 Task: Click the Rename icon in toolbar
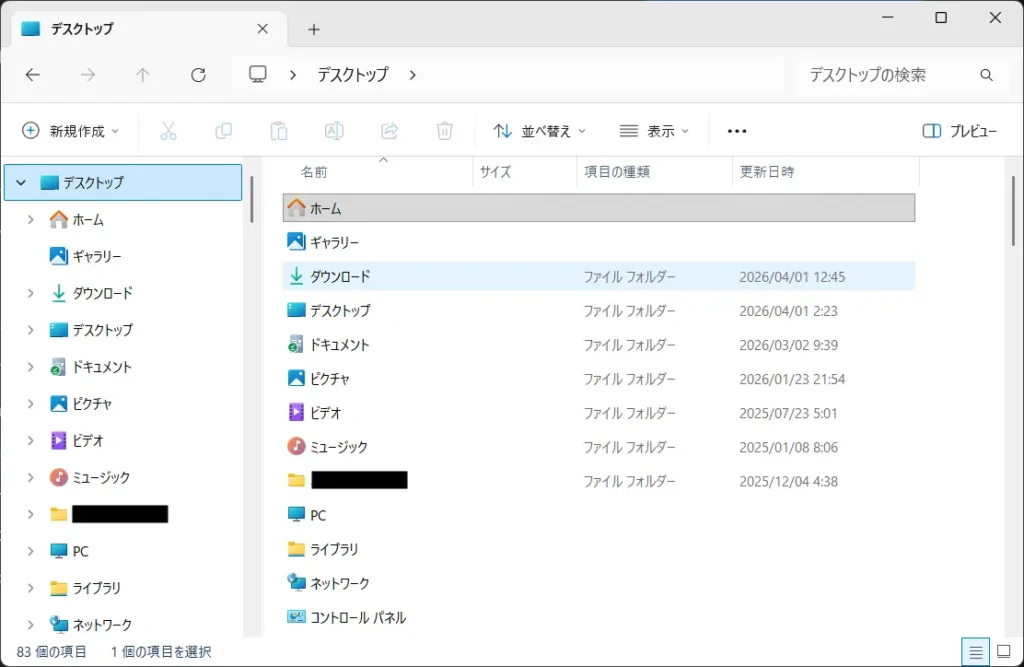pyautogui.click(x=334, y=131)
